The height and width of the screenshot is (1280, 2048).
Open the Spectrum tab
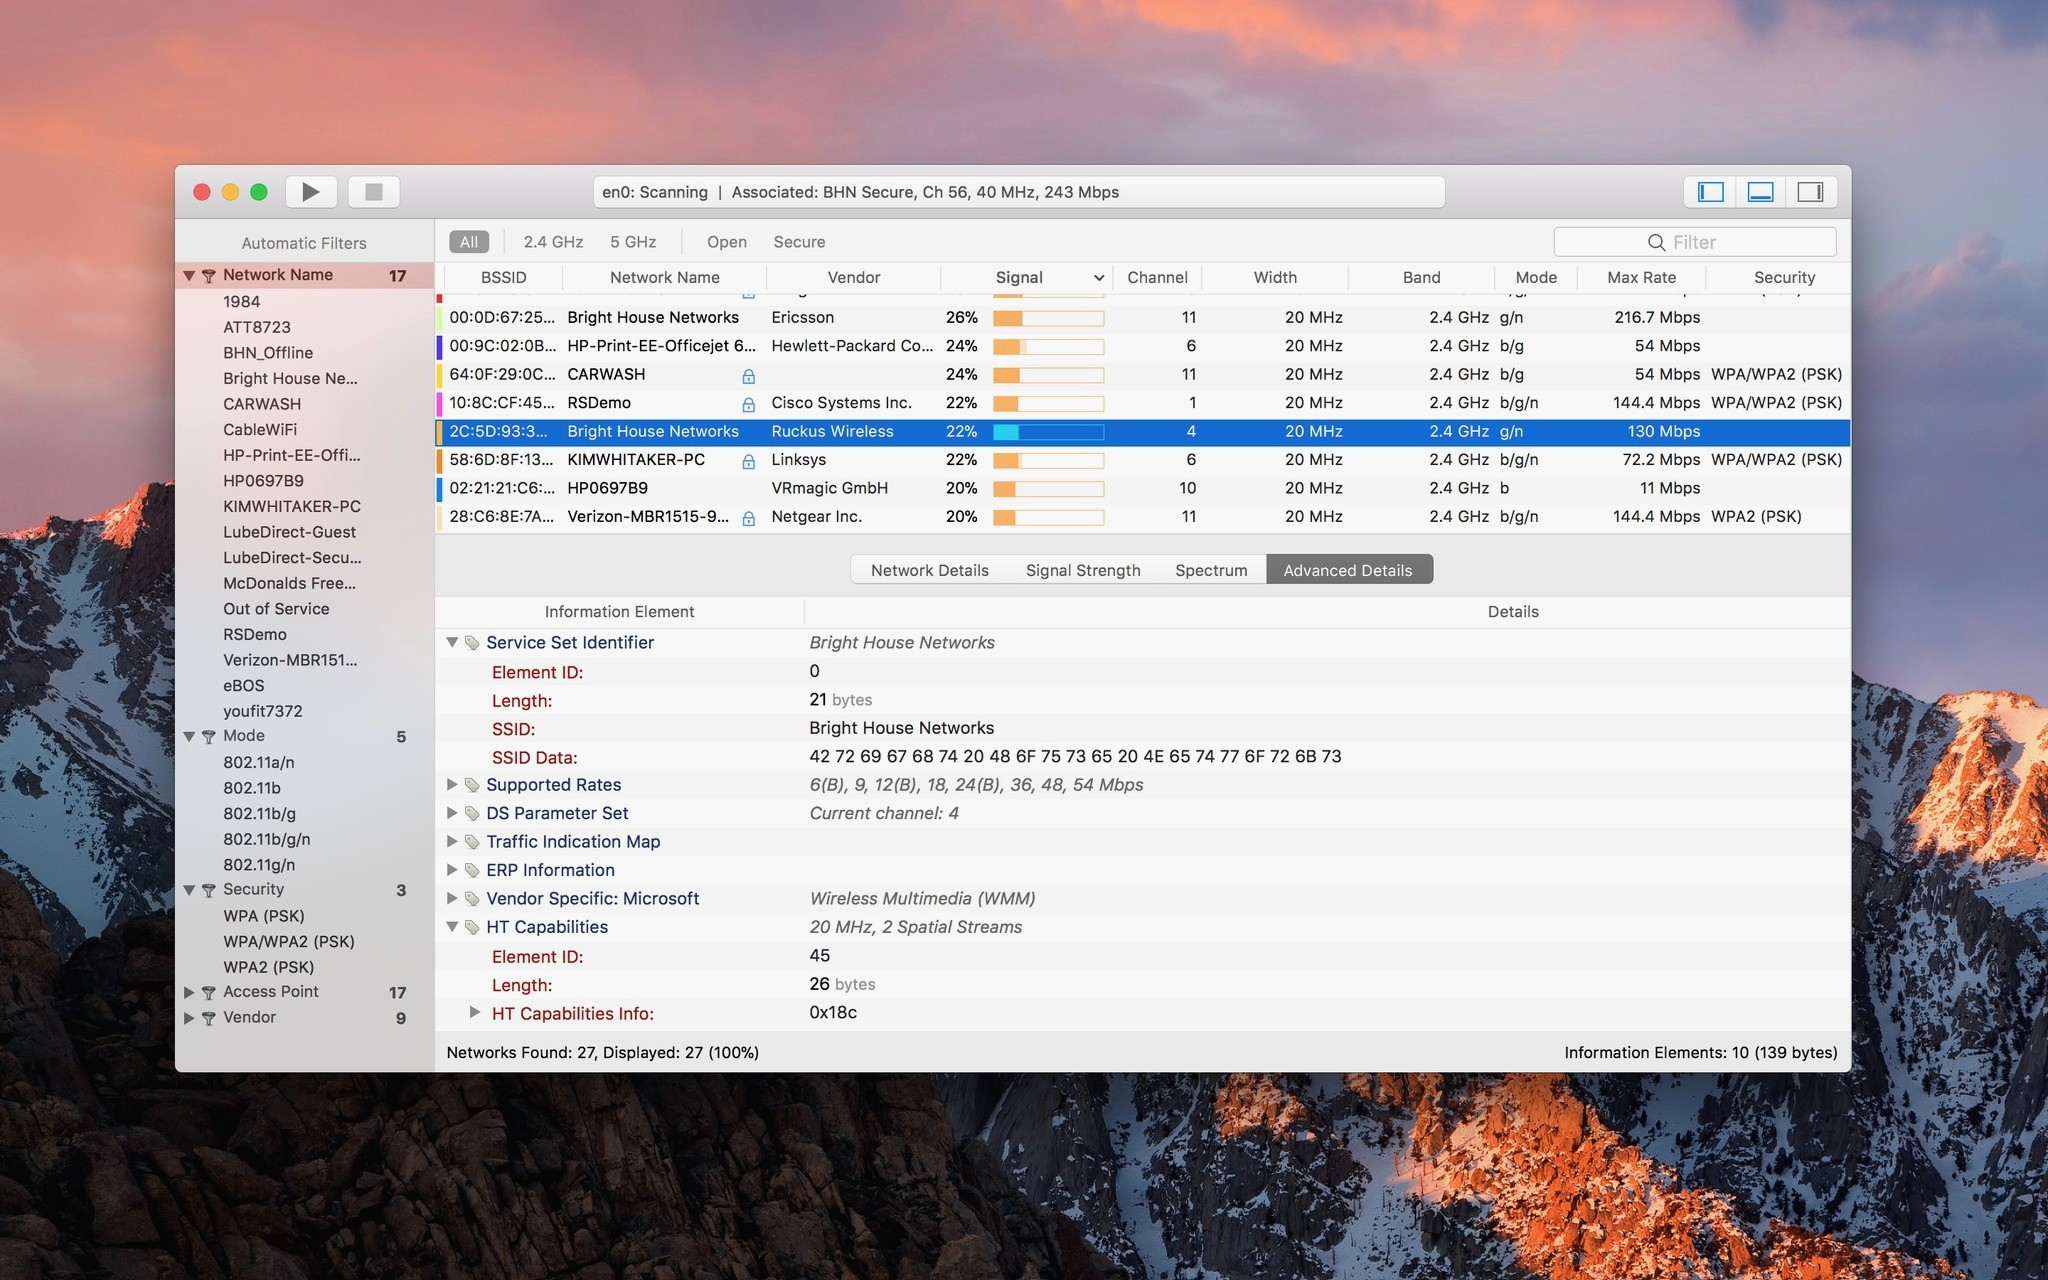pyautogui.click(x=1211, y=568)
